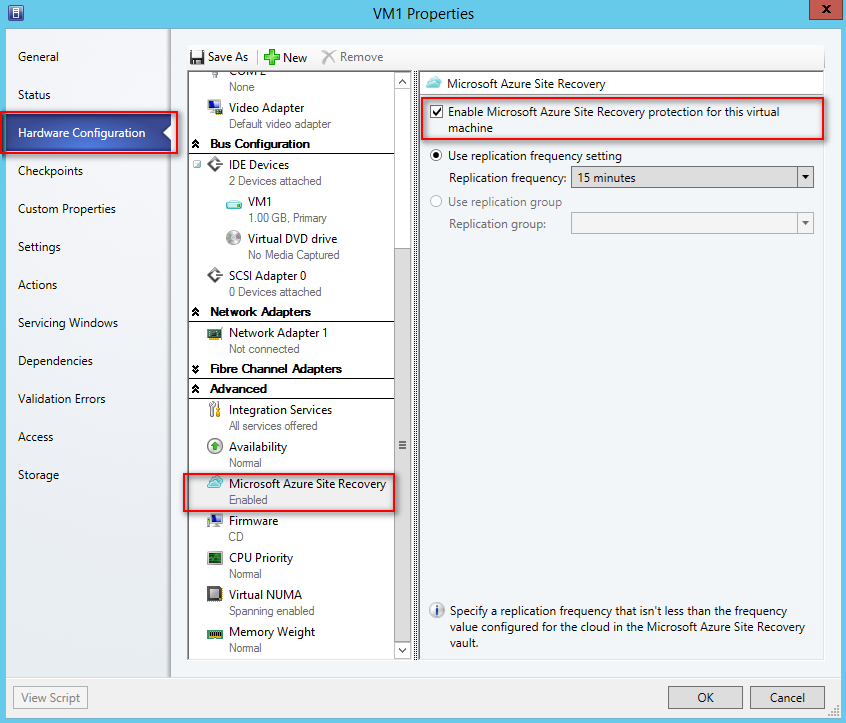Click the blue information icon near the hint
This screenshot has height=723, width=846.
436,610
